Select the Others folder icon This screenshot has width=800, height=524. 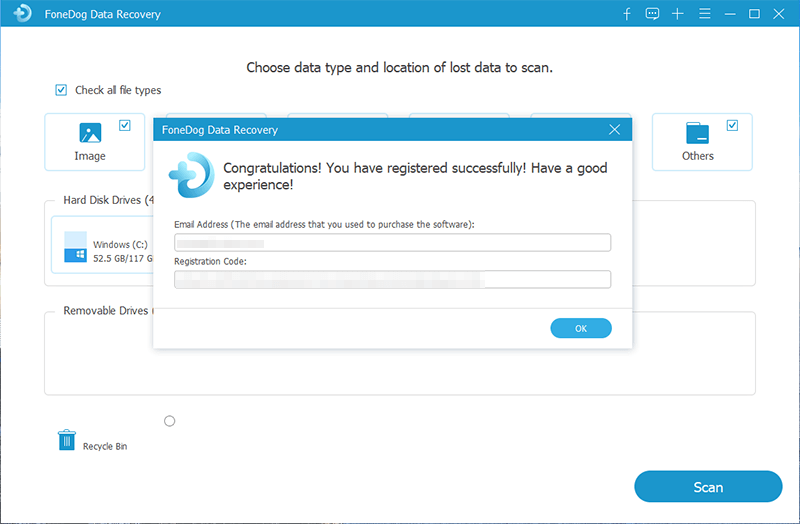point(697,133)
